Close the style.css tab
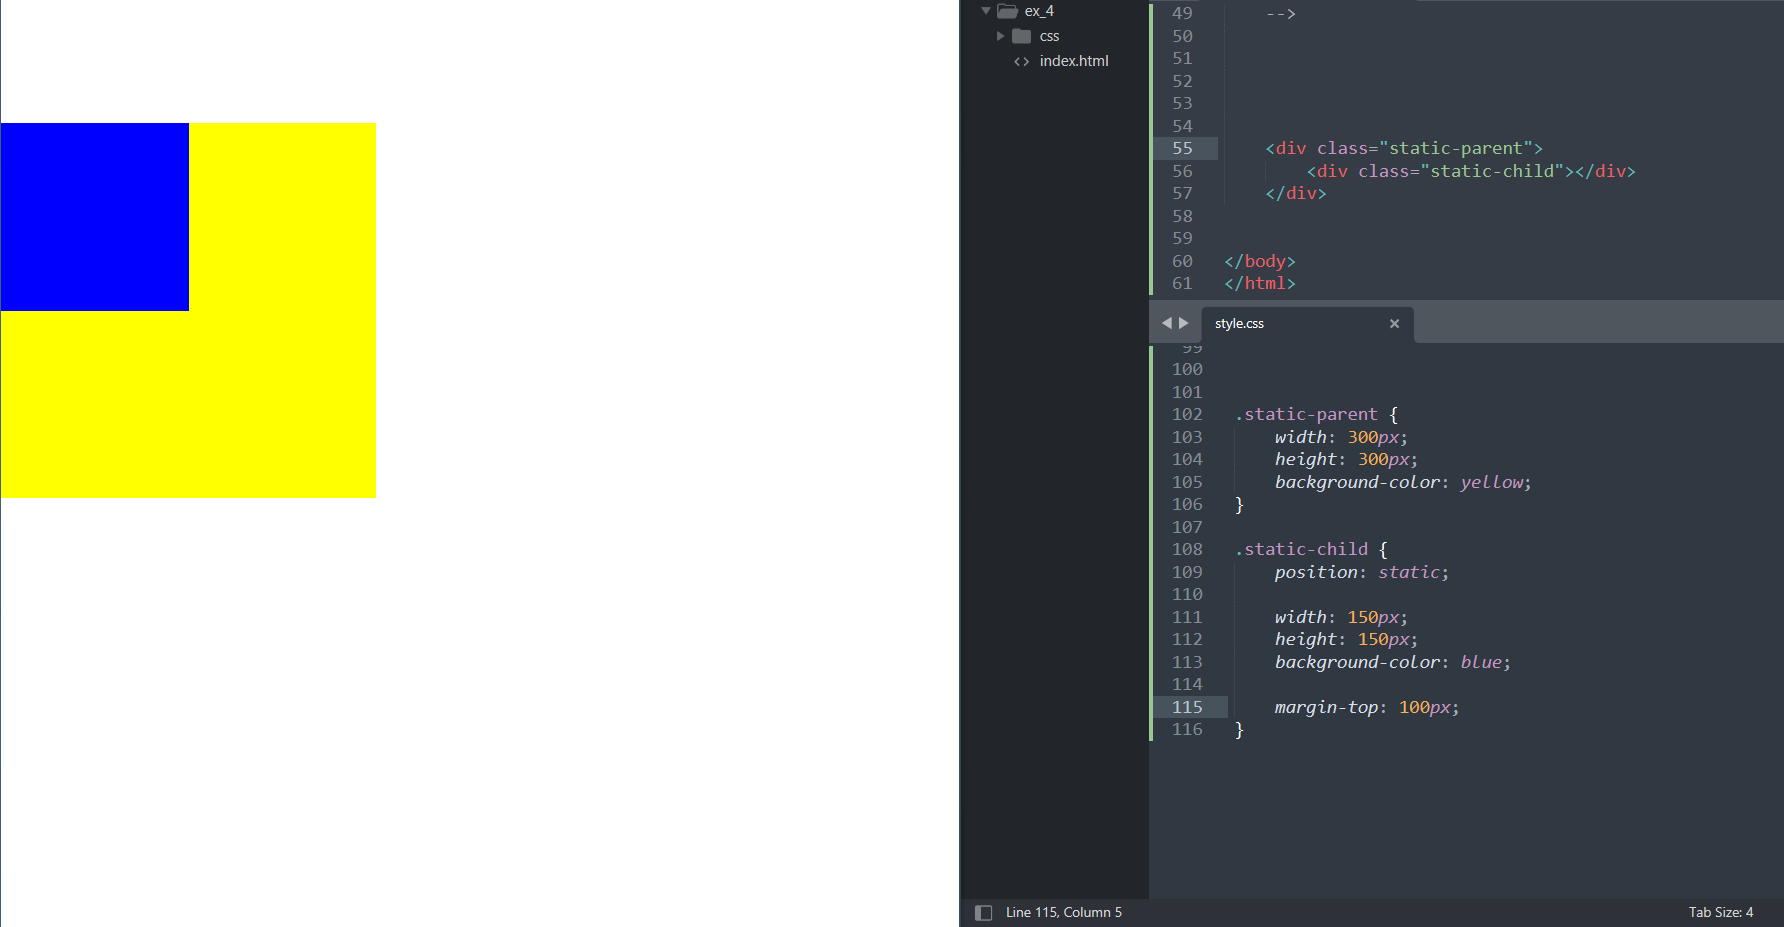The height and width of the screenshot is (927, 1784). tap(1394, 324)
